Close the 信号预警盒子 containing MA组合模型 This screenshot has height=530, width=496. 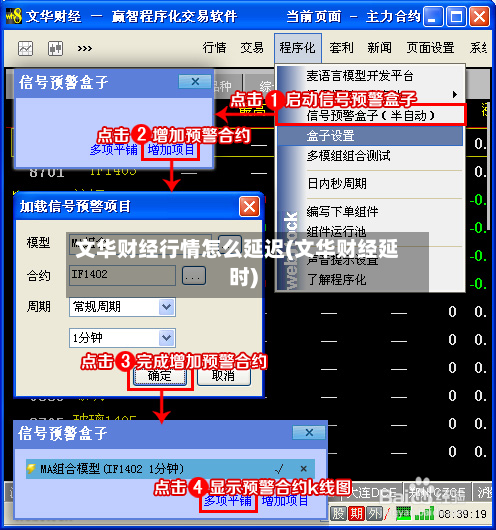click(309, 433)
